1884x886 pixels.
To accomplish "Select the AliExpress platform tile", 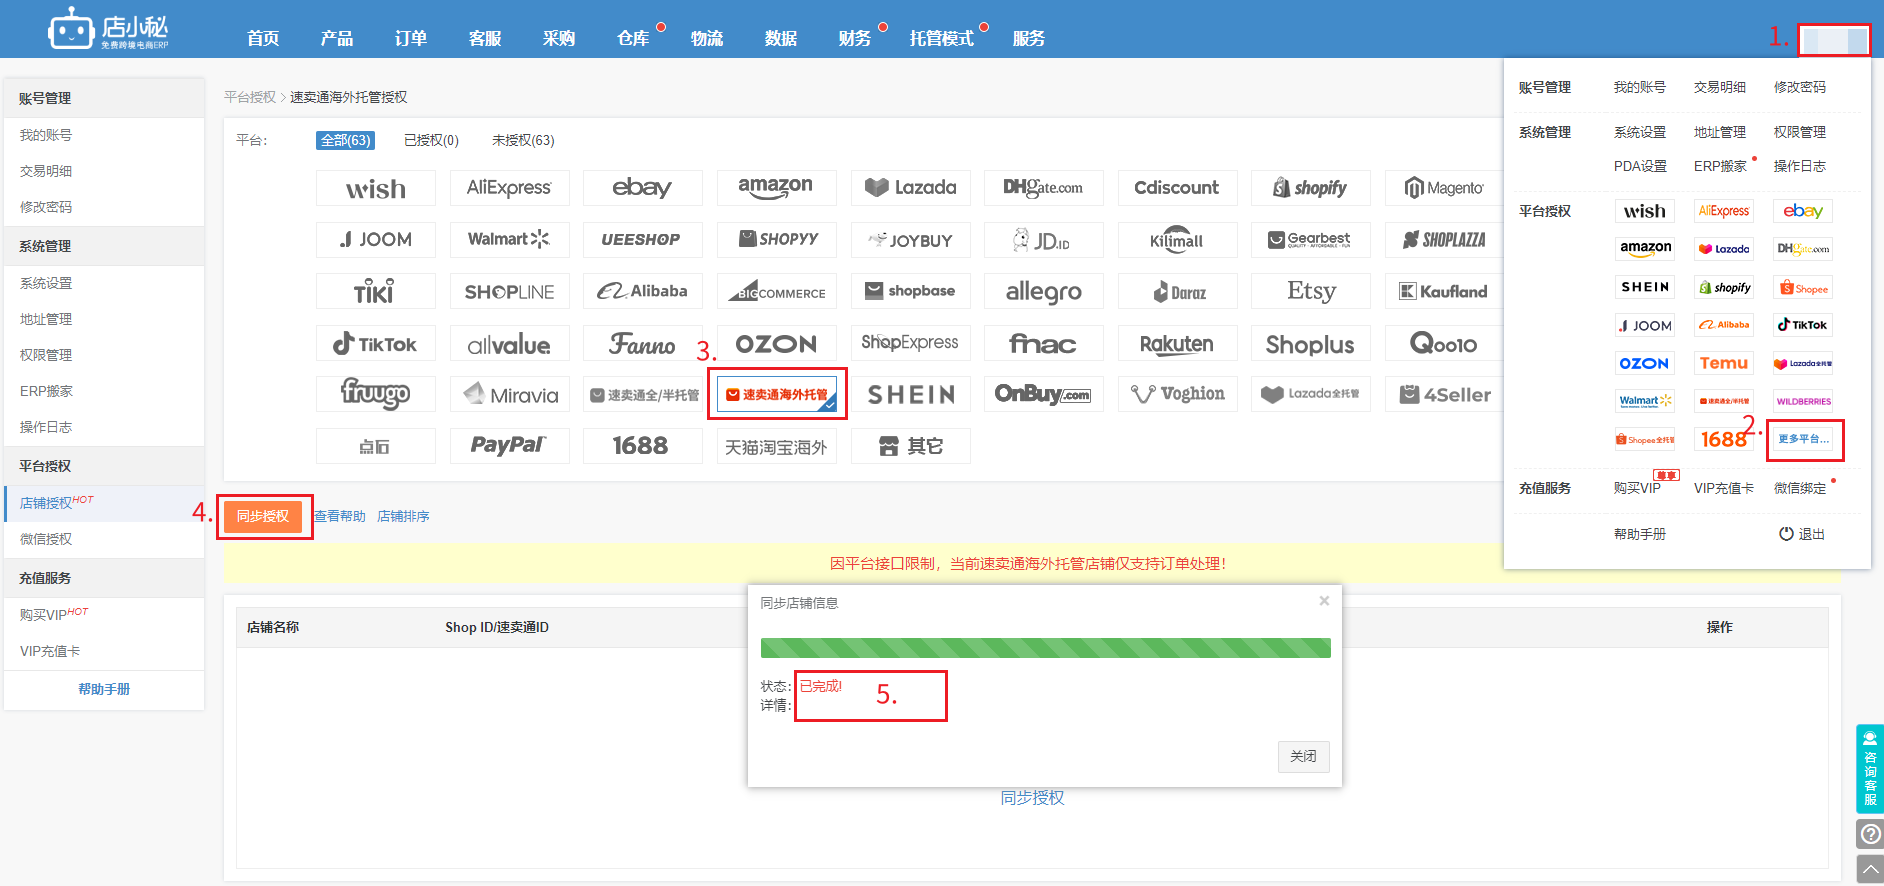I will pos(509,188).
